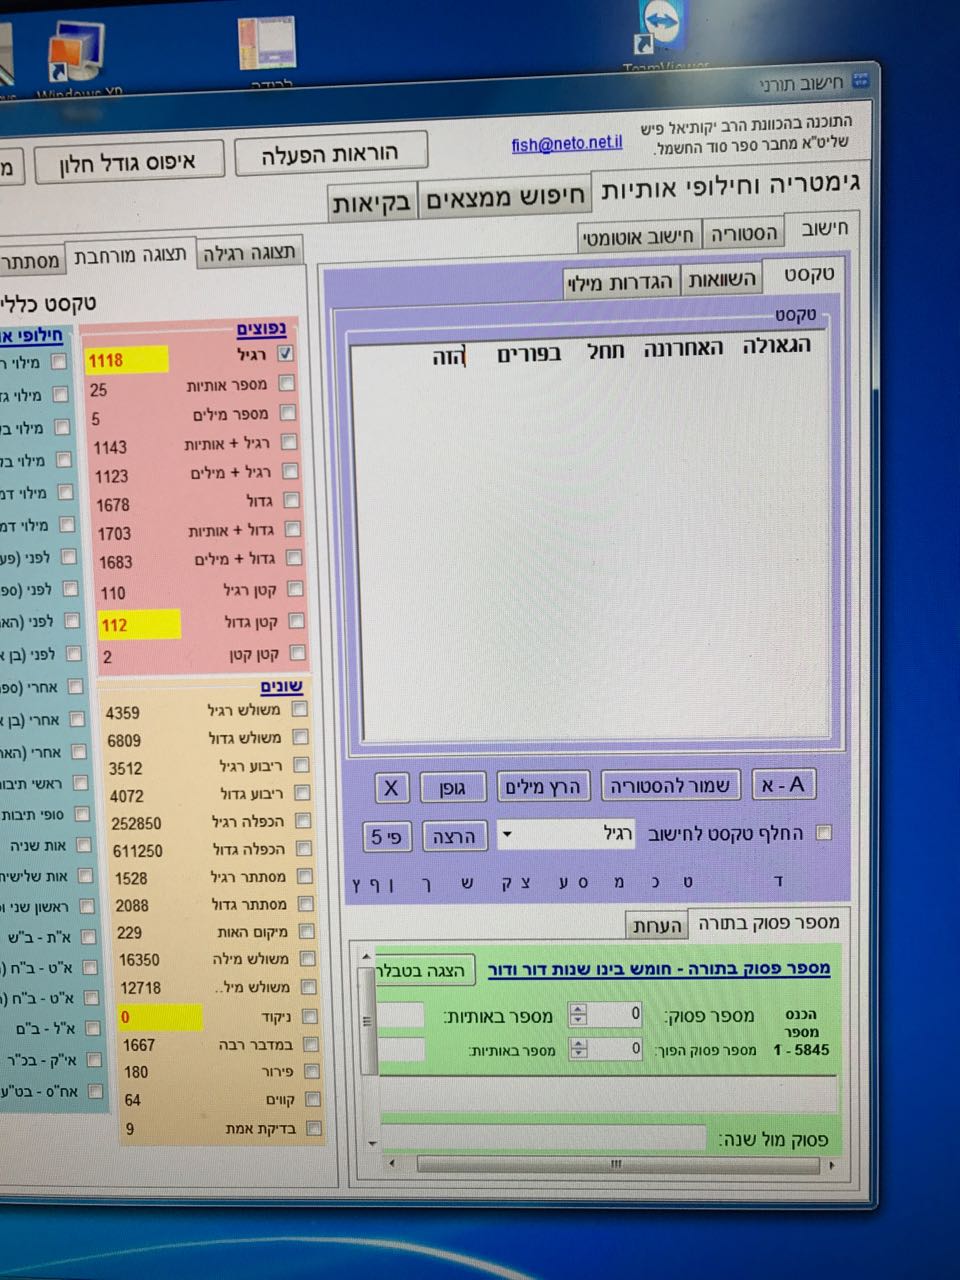Click the A-א language switch button

point(782,785)
